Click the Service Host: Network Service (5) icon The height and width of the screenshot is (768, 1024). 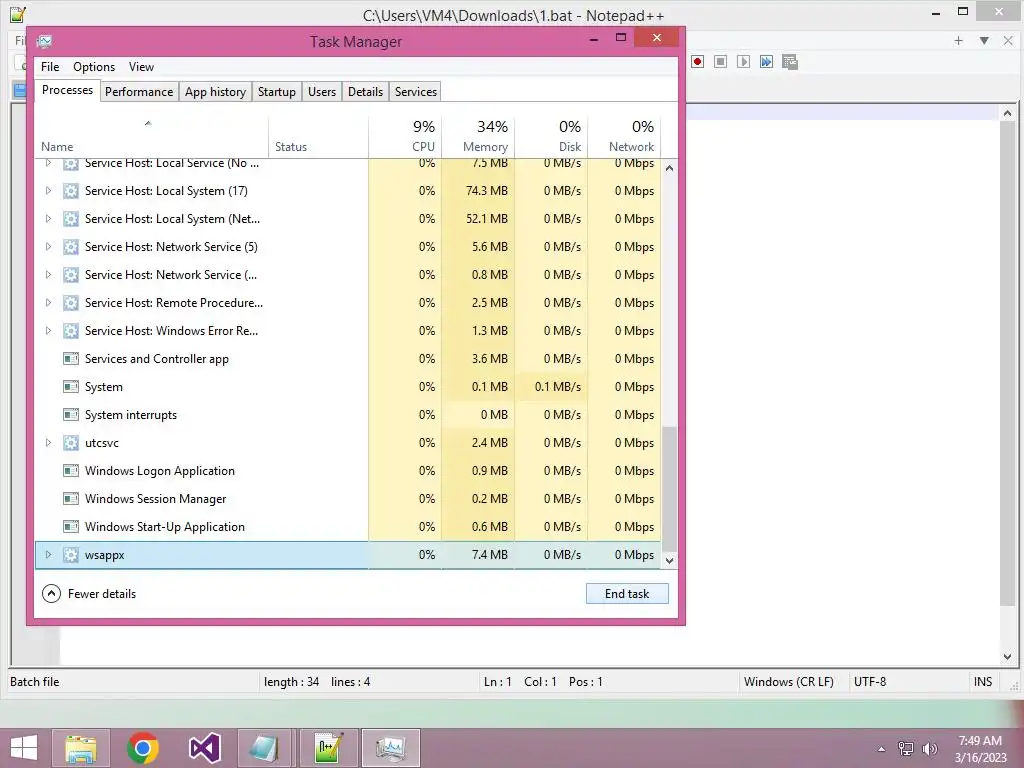[x=71, y=247]
